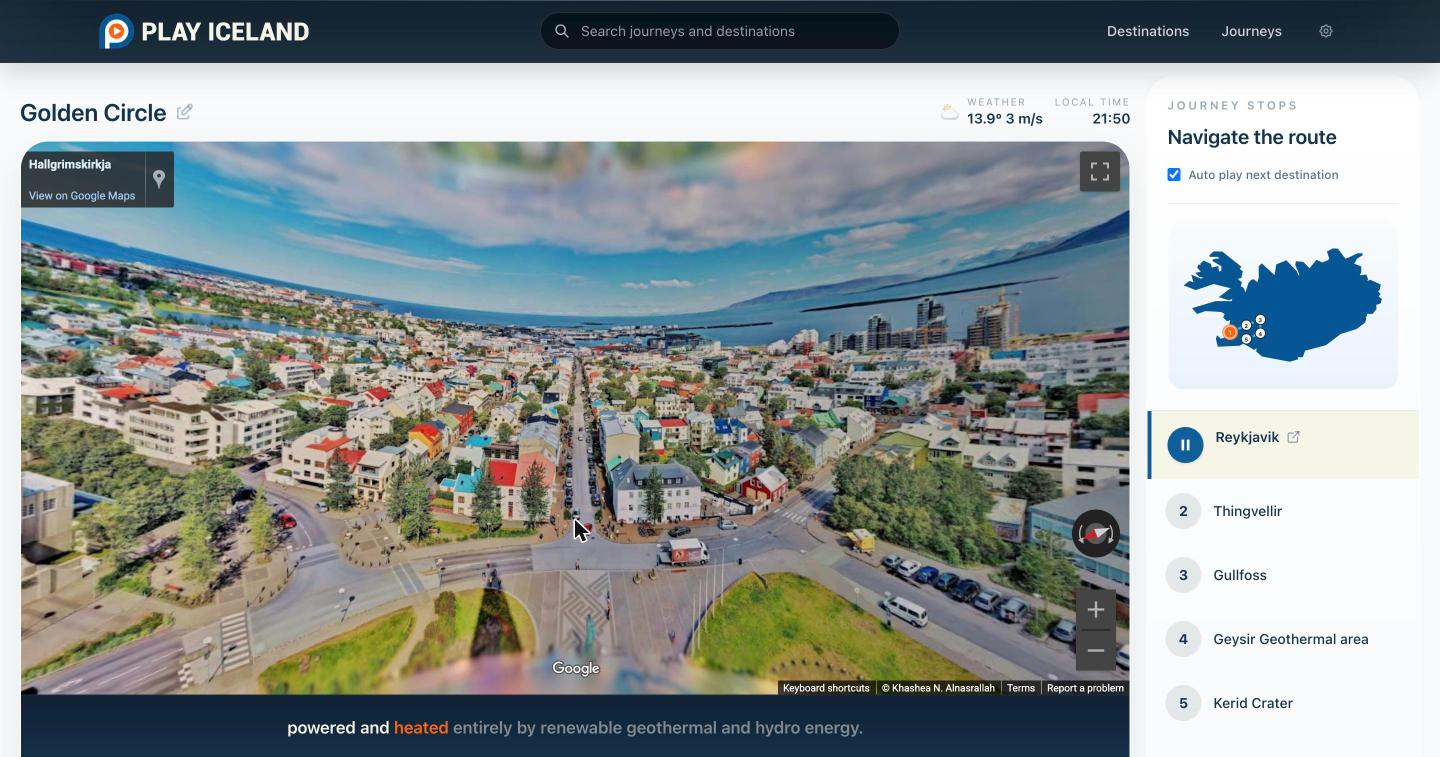Click the search magnifier icon
Image resolution: width=1440 pixels, height=757 pixels.
click(x=562, y=31)
